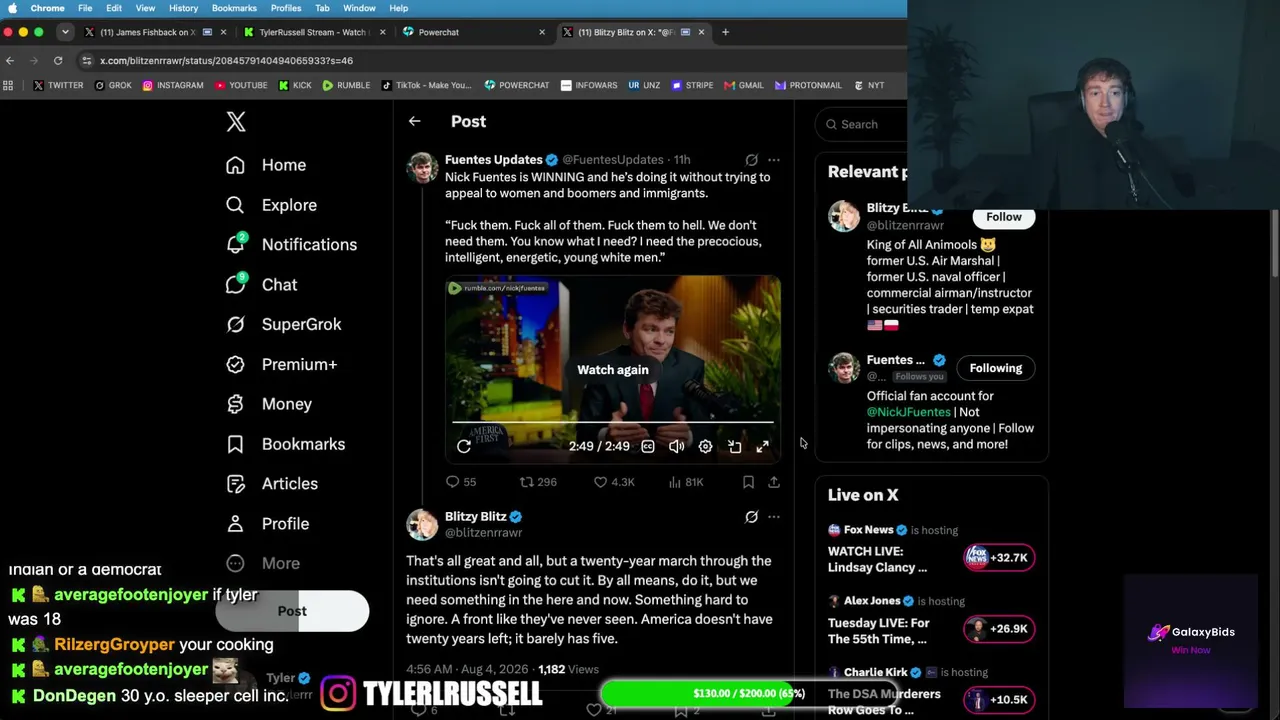Viewport: 1280px width, 720px height.
Task: Open the GROK bookmark
Action: [x=113, y=85]
